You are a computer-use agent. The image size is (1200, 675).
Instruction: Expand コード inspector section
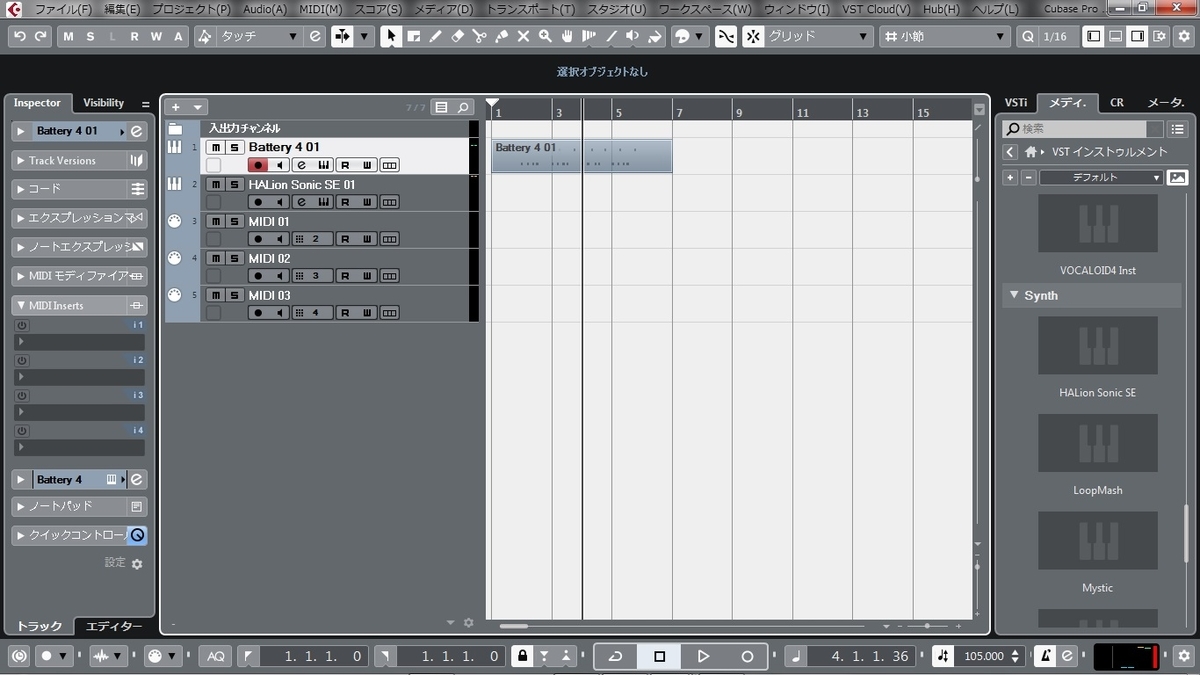click(x=20, y=188)
